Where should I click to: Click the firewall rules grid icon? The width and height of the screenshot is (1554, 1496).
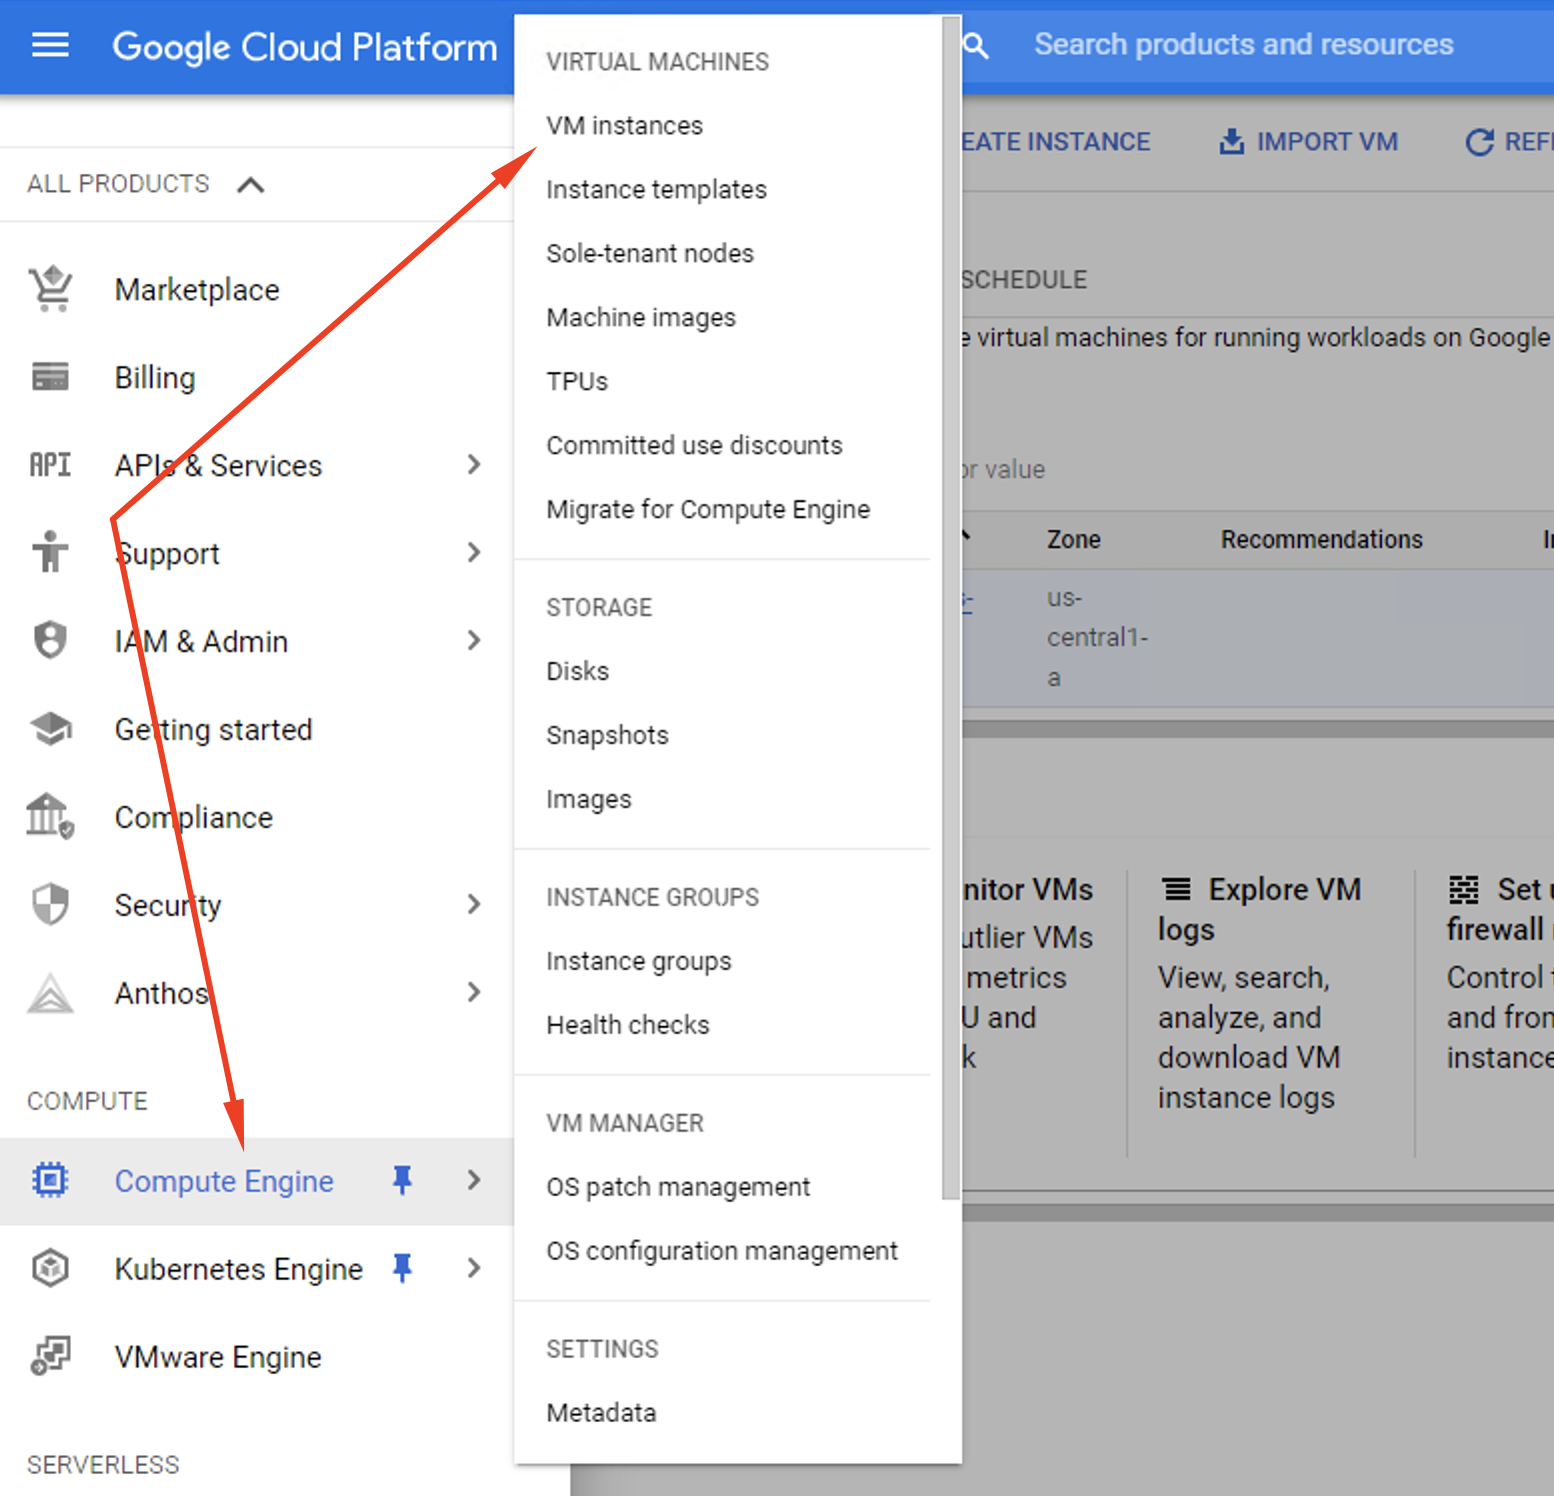pyautogui.click(x=1464, y=888)
